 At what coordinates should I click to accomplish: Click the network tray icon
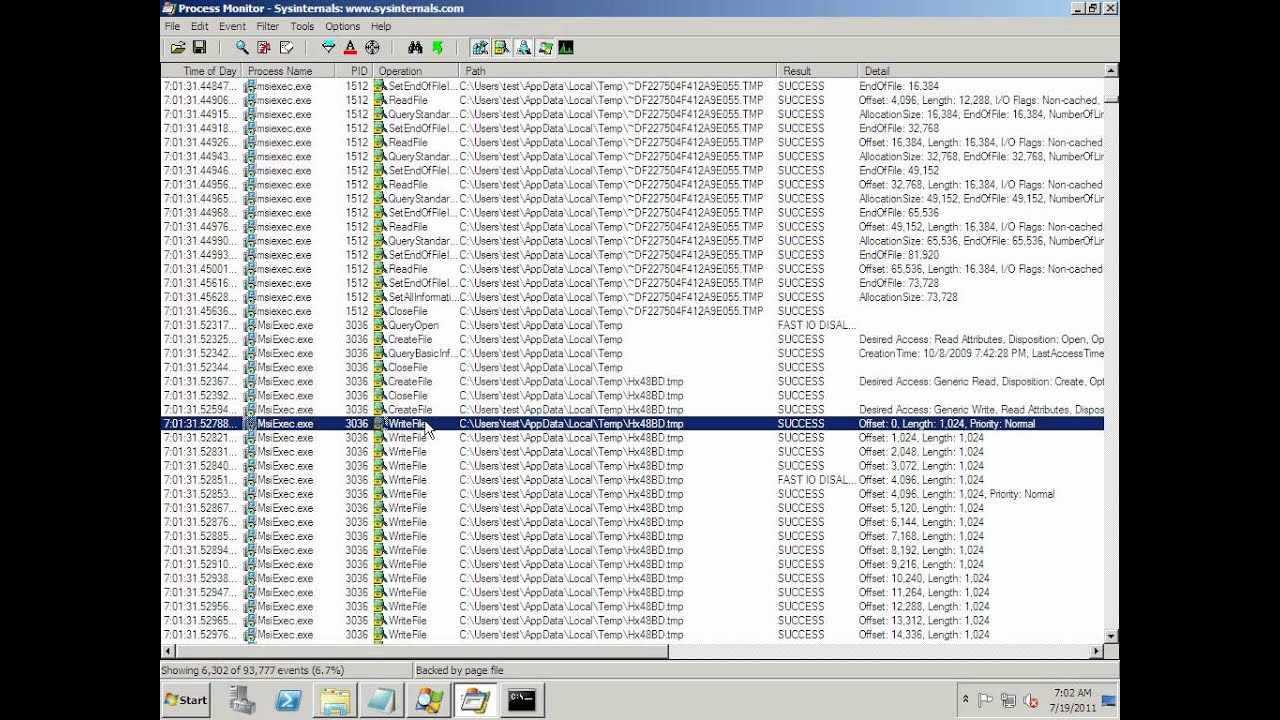[x=1008, y=700]
